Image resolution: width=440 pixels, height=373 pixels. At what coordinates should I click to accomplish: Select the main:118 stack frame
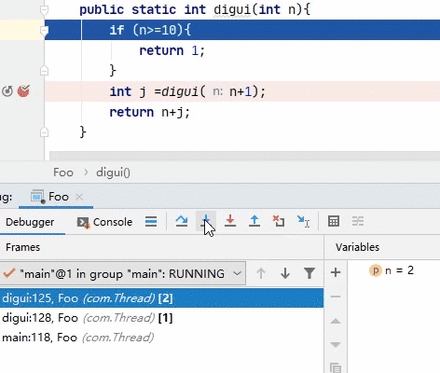pos(162,338)
